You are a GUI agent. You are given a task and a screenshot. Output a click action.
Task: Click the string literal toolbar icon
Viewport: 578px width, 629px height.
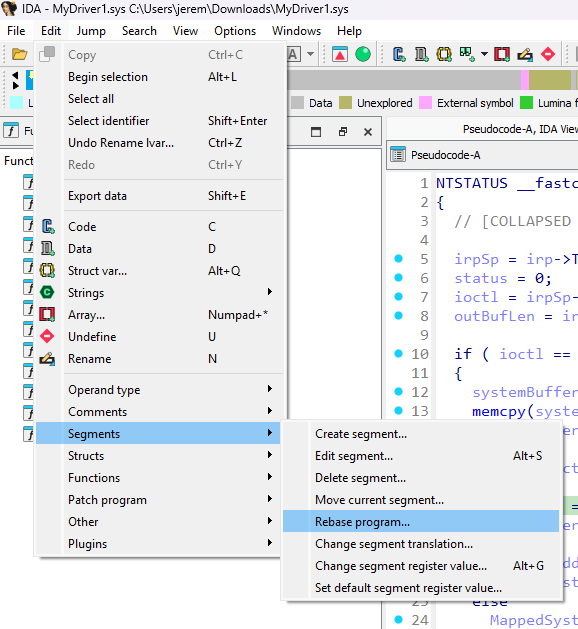(x=467, y=54)
